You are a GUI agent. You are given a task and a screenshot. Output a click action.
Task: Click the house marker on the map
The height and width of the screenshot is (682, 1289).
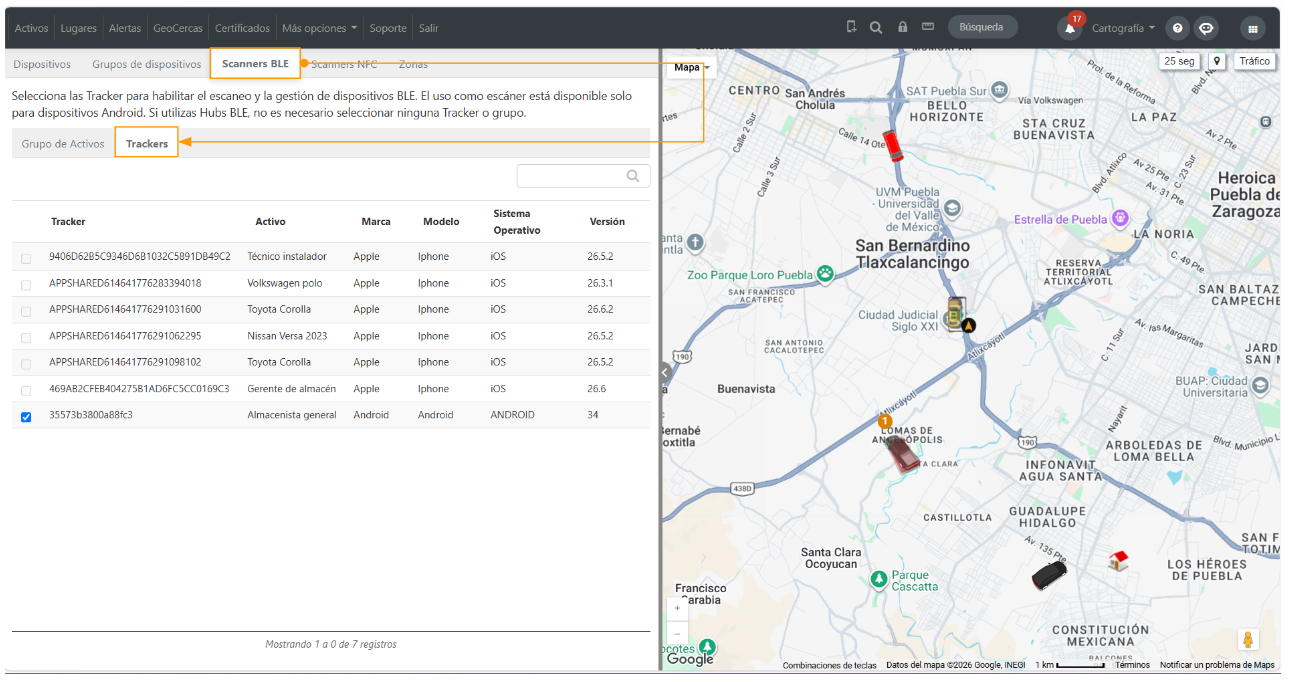click(1119, 561)
